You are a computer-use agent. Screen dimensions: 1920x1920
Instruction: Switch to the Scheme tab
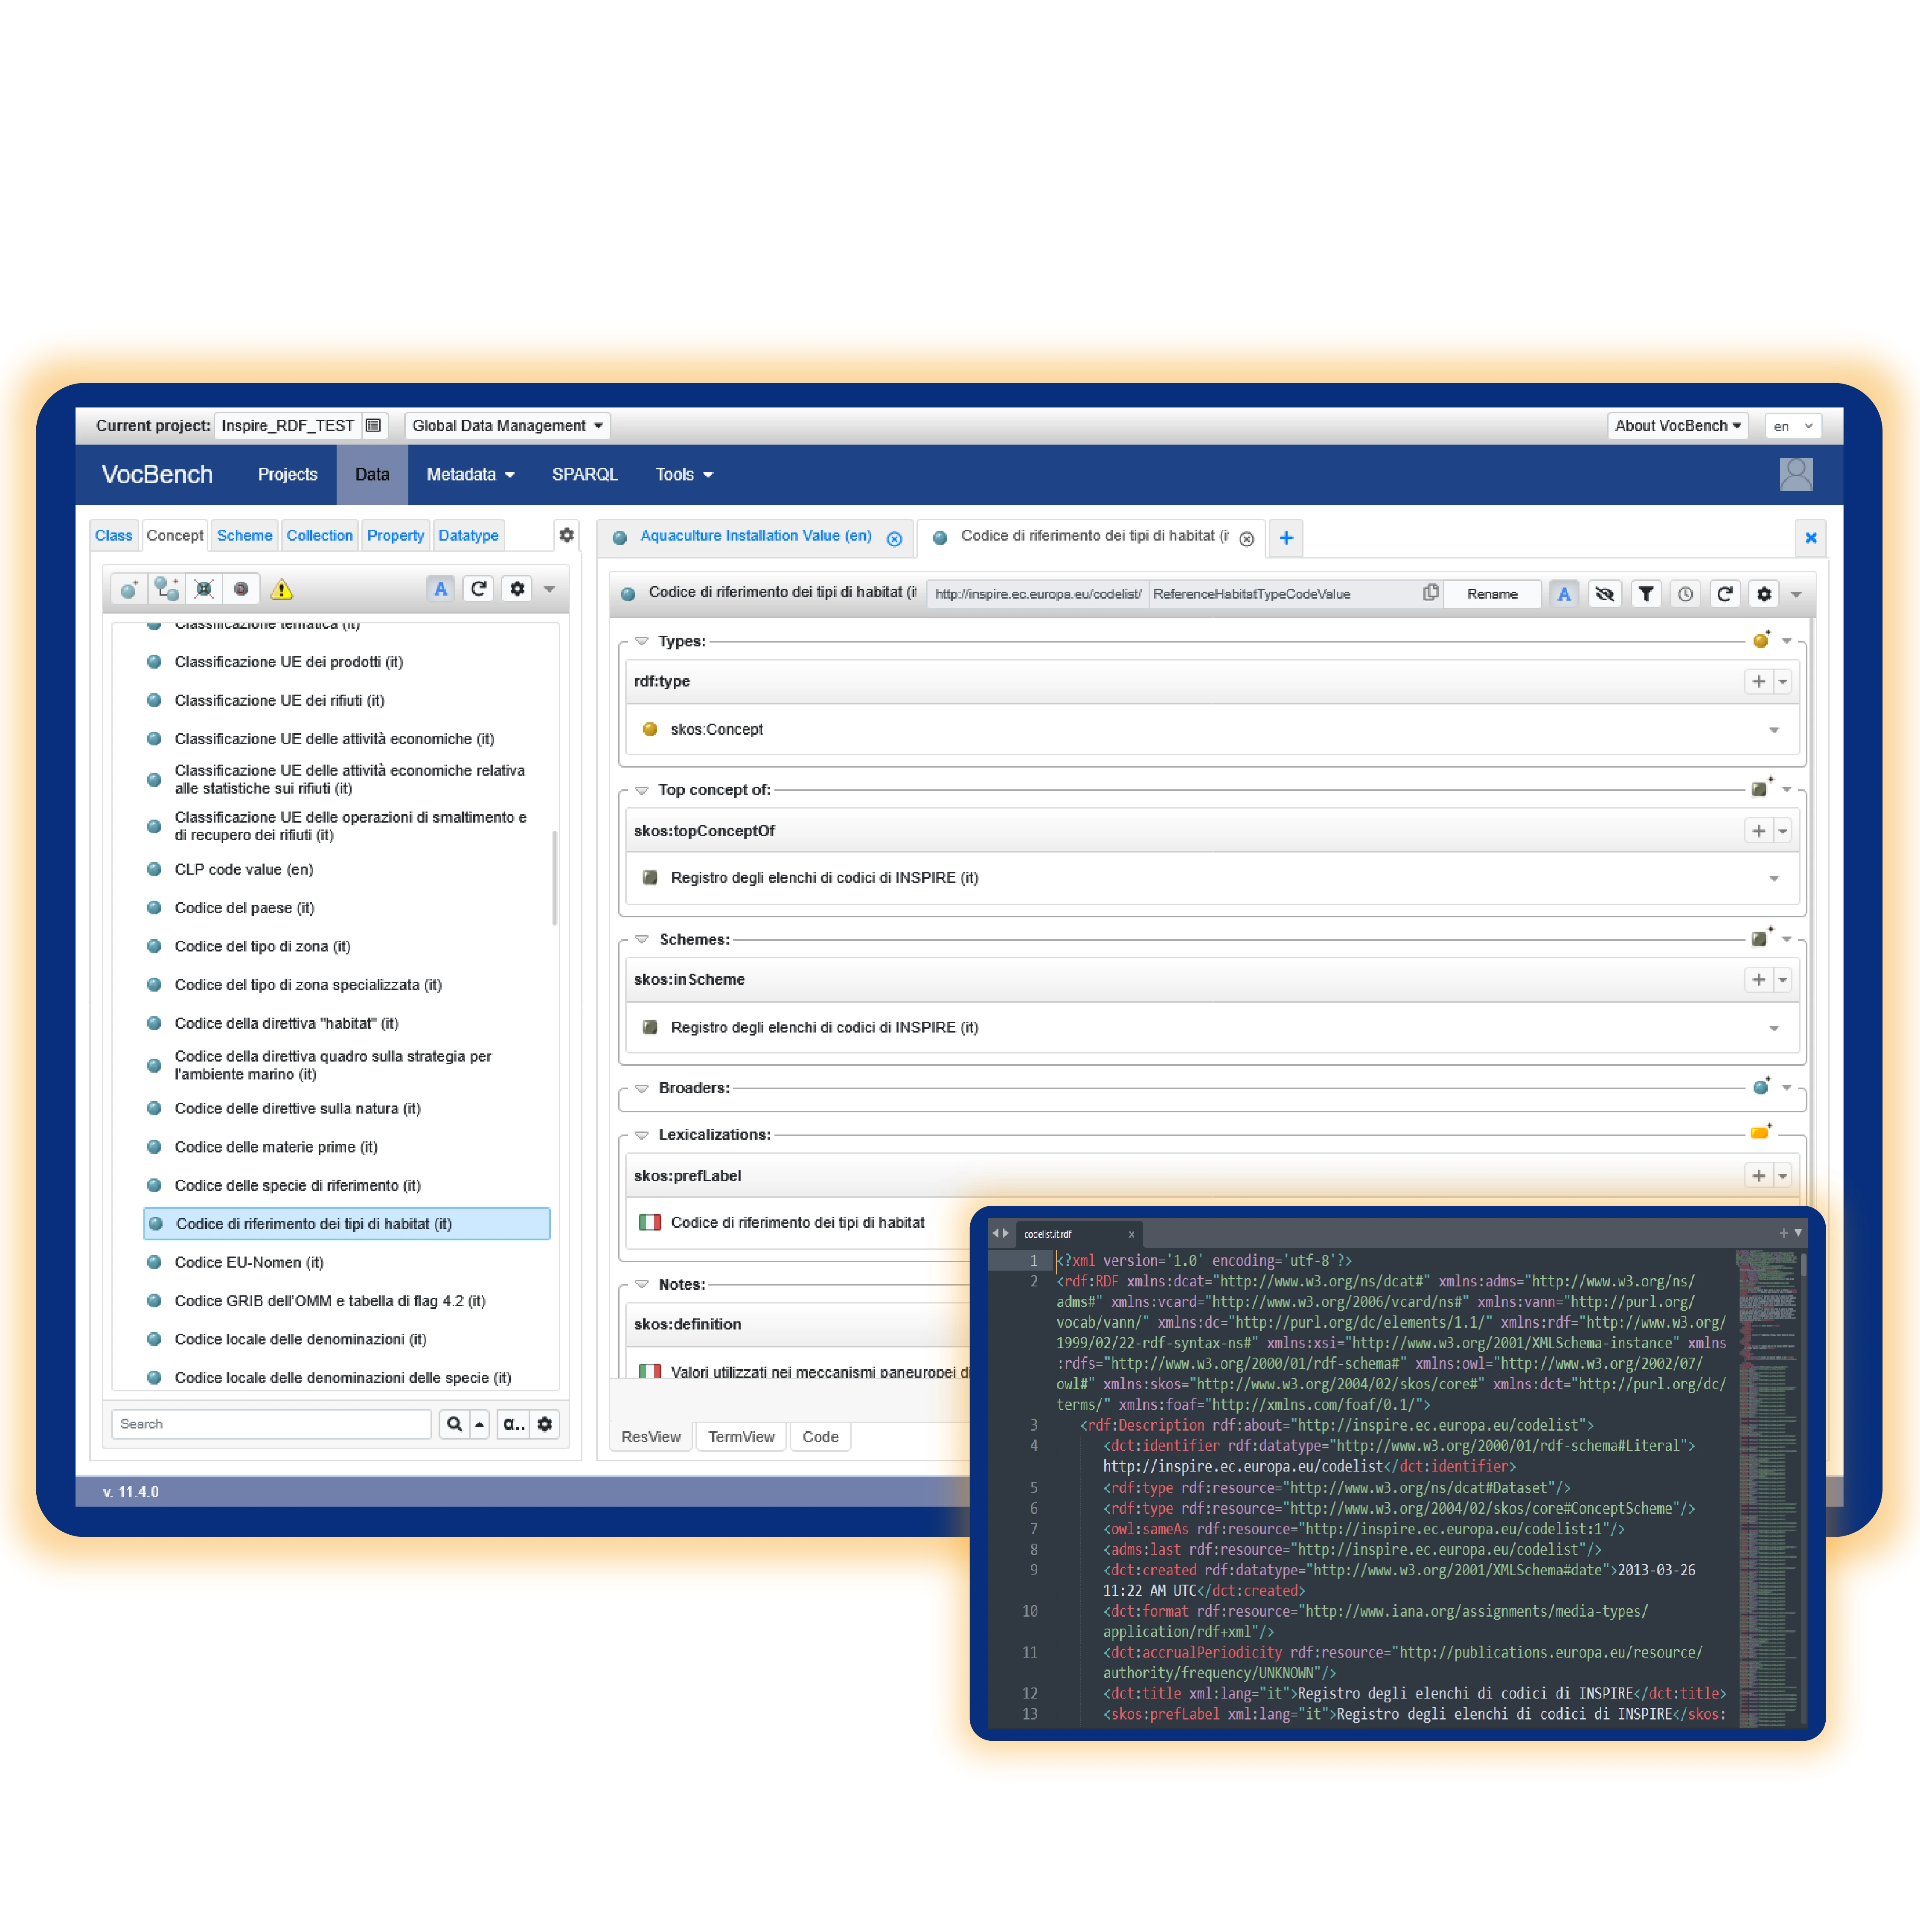[244, 535]
